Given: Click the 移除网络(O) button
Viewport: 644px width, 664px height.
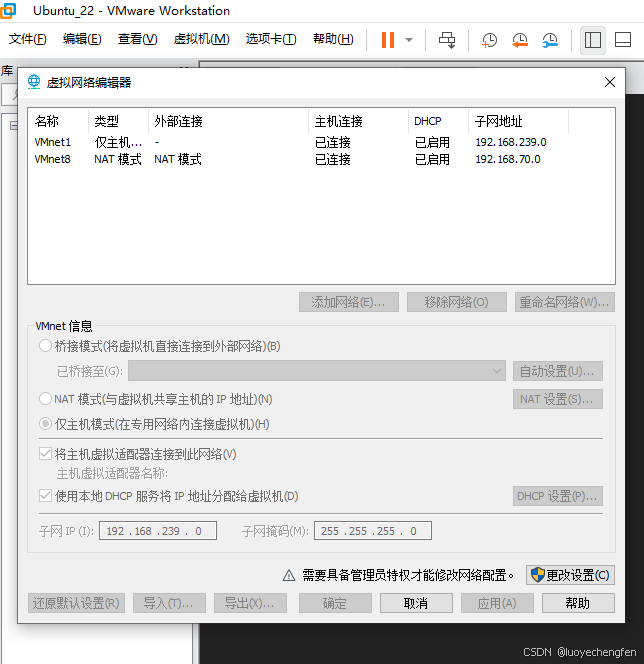Looking at the screenshot, I should tap(456, 302).
